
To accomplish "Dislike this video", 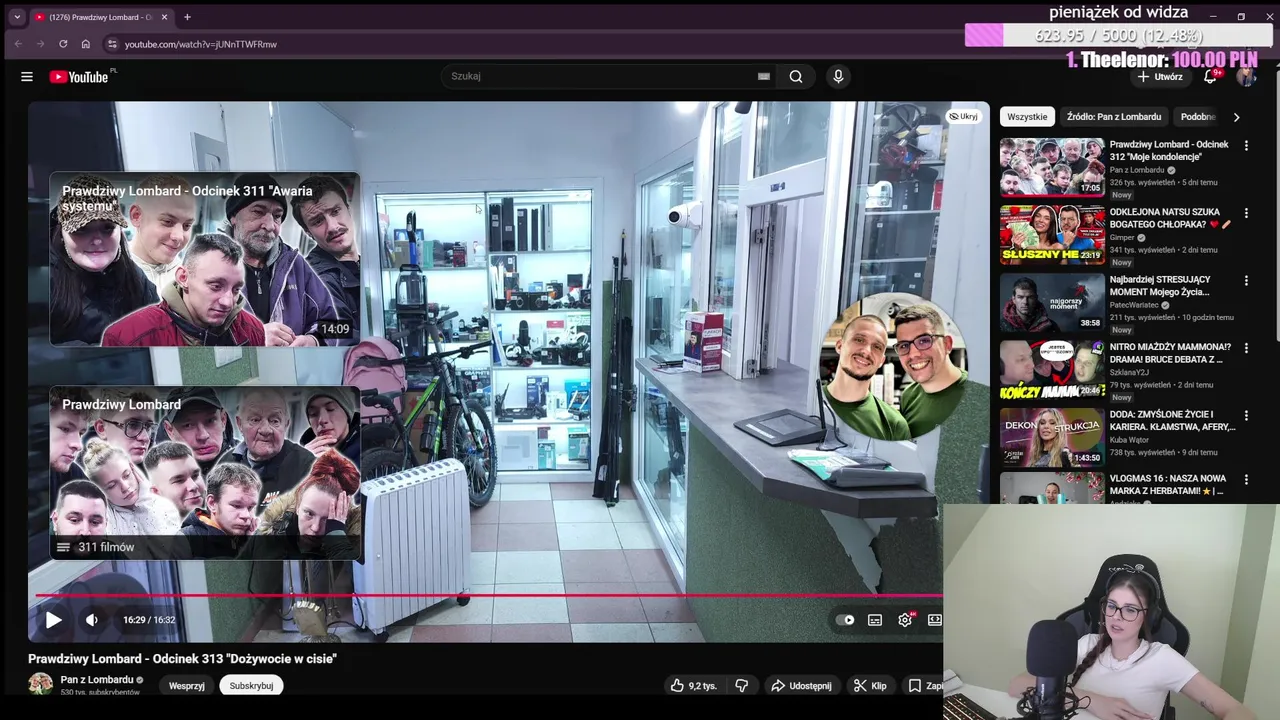I will point(742,686).
